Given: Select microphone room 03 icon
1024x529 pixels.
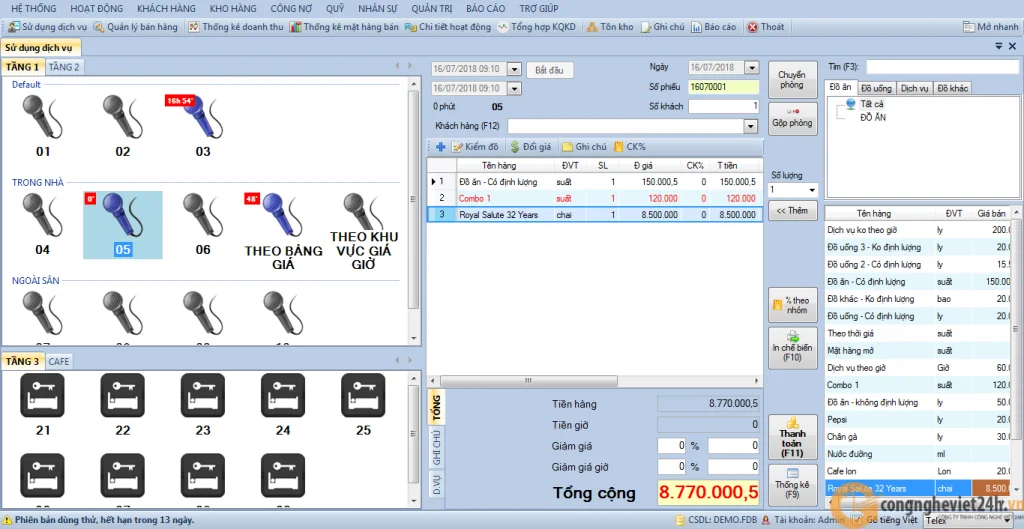Looking at the screenshot, I should [x=201, y=116].
